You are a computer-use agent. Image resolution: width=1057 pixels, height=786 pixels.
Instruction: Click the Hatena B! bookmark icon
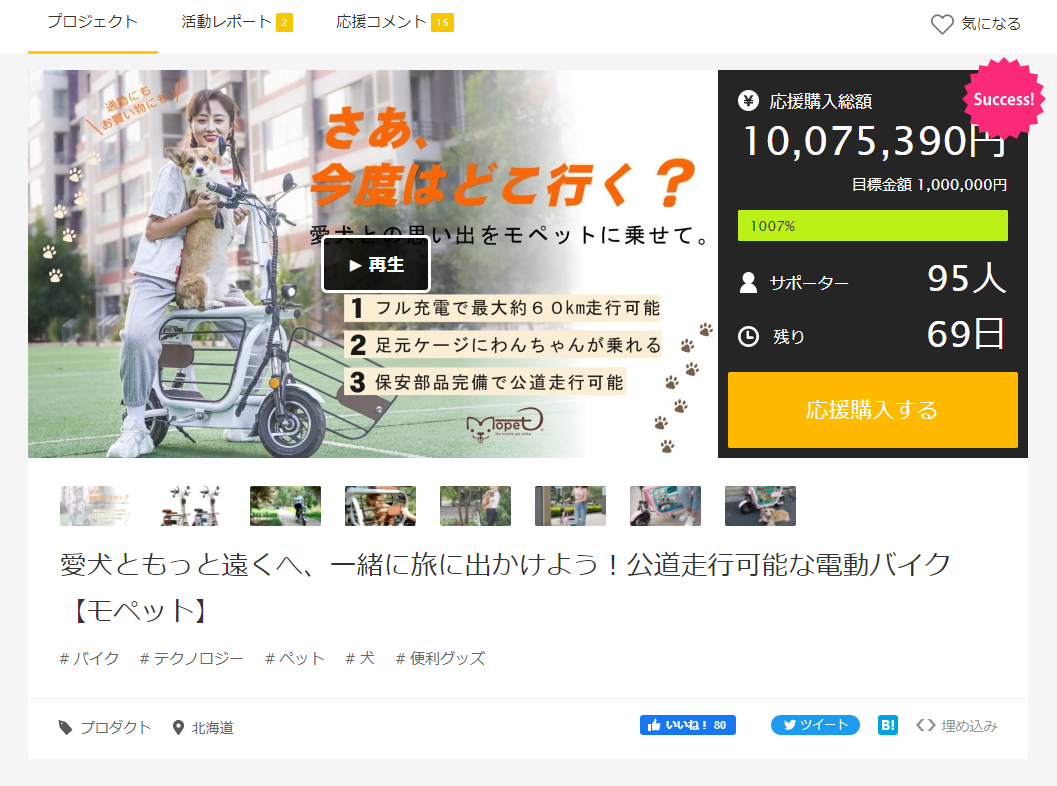pos(888,725)
